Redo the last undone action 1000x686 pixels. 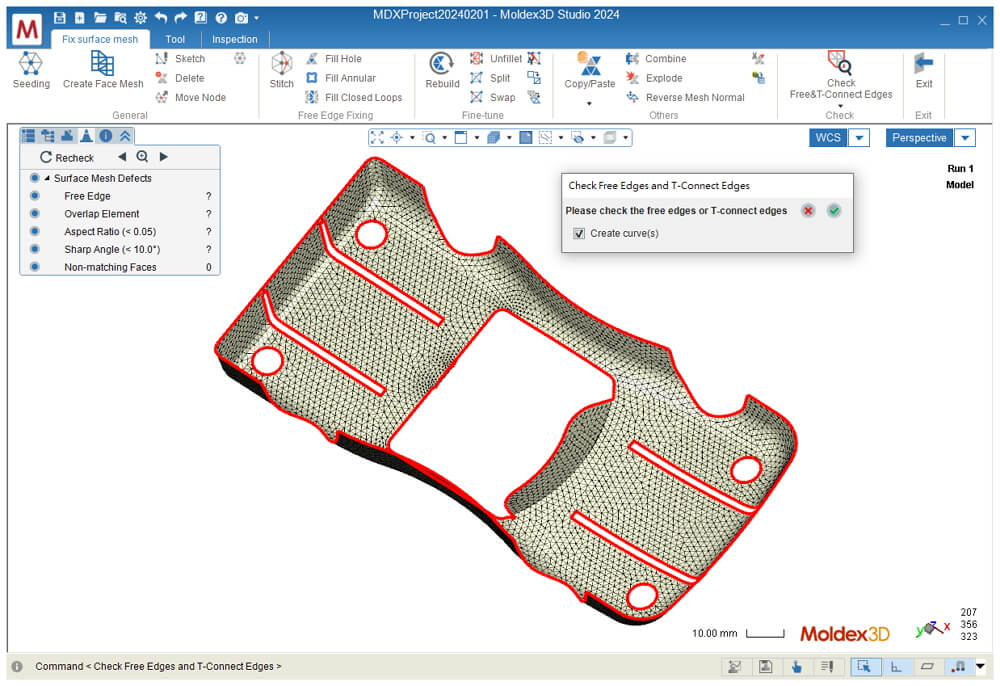180,18
